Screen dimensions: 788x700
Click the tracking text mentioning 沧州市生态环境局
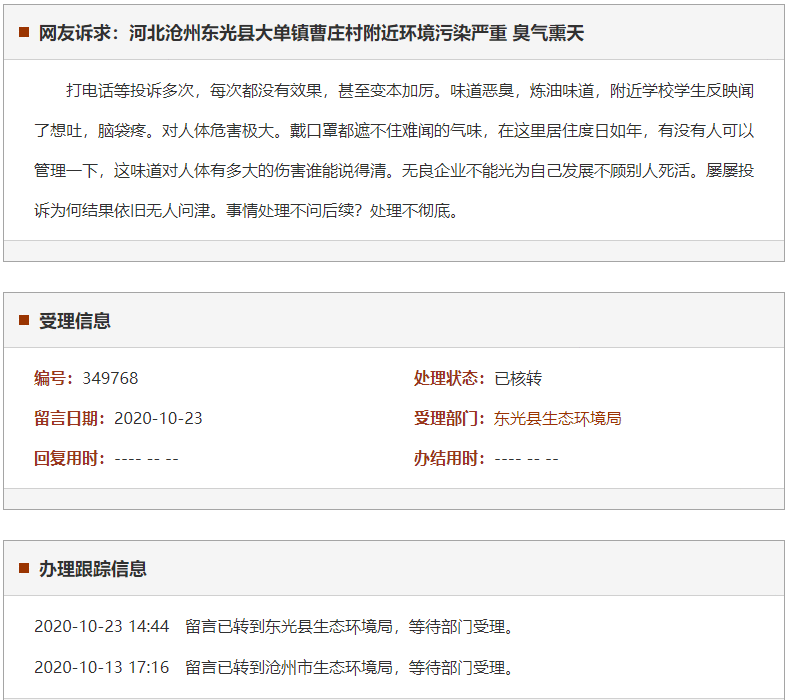tap(350, 667)
